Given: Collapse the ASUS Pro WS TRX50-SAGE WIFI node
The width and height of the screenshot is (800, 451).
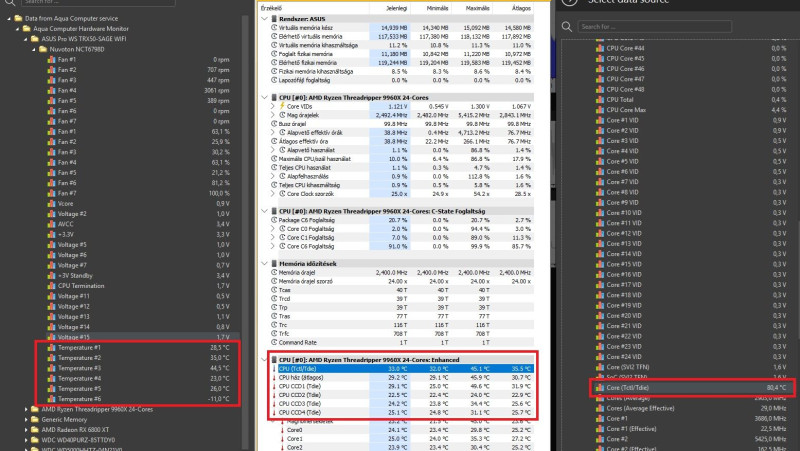Looking at the screenshot, I should 26,39.
